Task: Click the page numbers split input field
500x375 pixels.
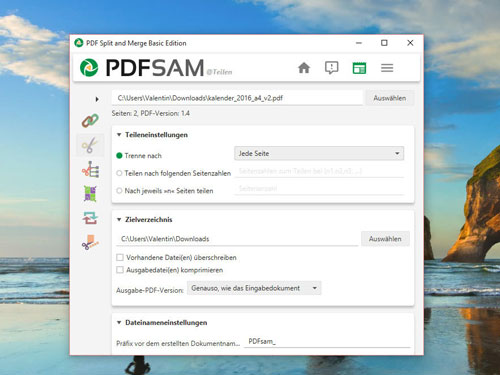Action: 319,171
